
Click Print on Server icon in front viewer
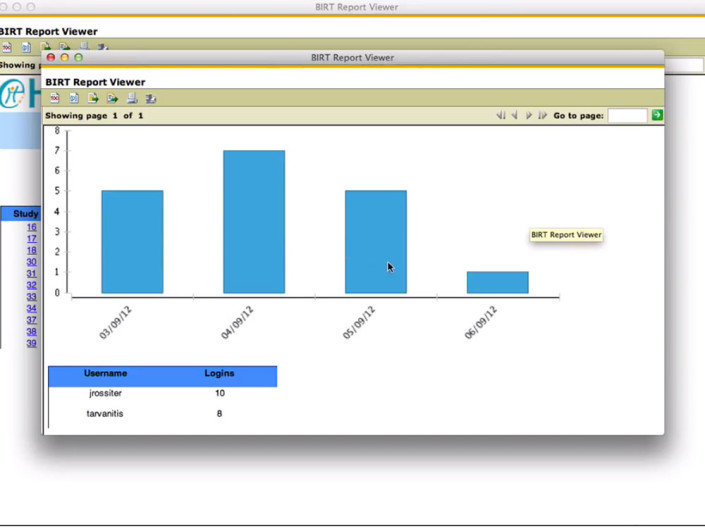coord(151,98)
